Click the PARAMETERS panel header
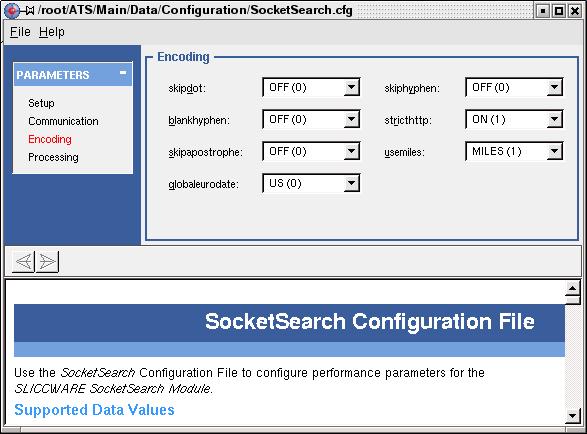Viewport: 587px width, 434px height. 73,75
